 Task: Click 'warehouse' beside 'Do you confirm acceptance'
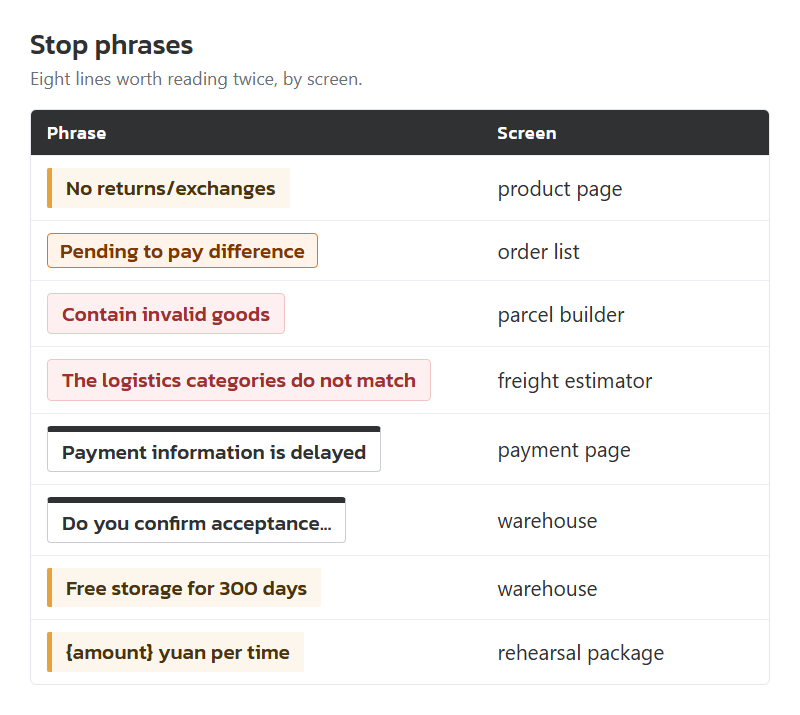coord(547,521)
